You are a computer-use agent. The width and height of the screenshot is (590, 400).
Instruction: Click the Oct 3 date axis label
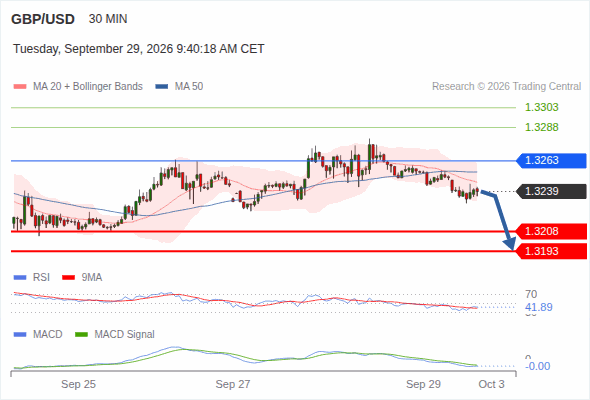pyautogui.click(x=491, y=384)
